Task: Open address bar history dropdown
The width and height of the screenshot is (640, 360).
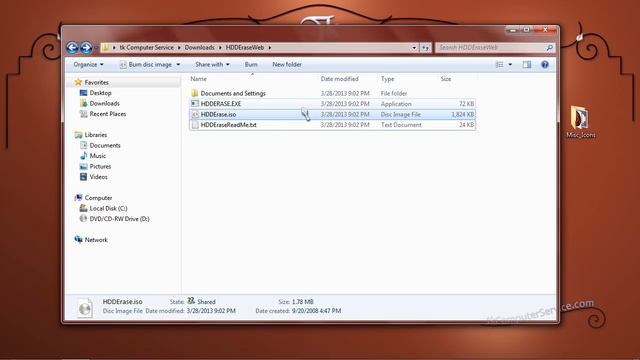Action: 414,48
